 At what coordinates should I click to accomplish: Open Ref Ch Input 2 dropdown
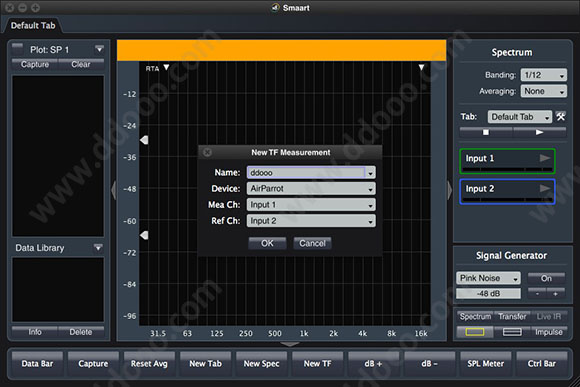[311, 221]
